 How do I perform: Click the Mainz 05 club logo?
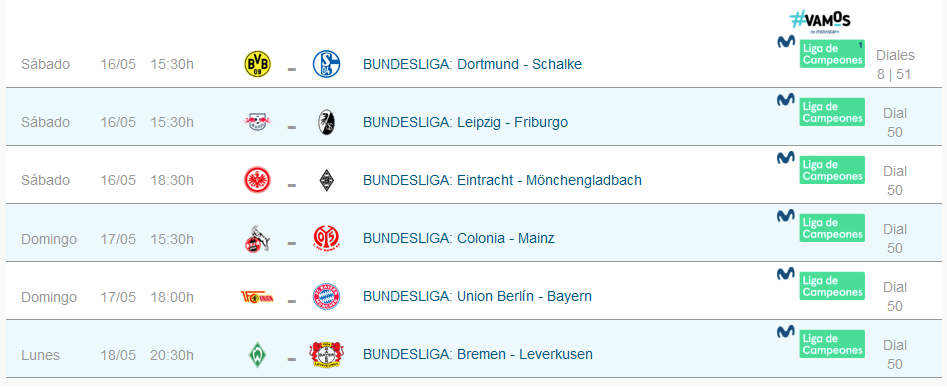tap(326, 238)
